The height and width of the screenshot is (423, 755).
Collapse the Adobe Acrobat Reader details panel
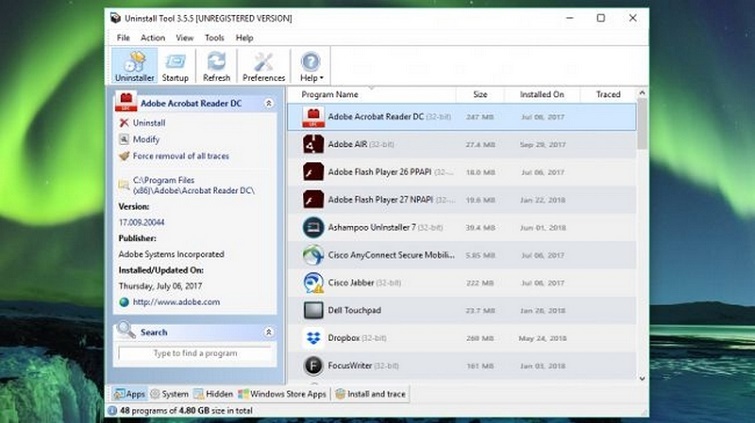[x=268, y=103]
